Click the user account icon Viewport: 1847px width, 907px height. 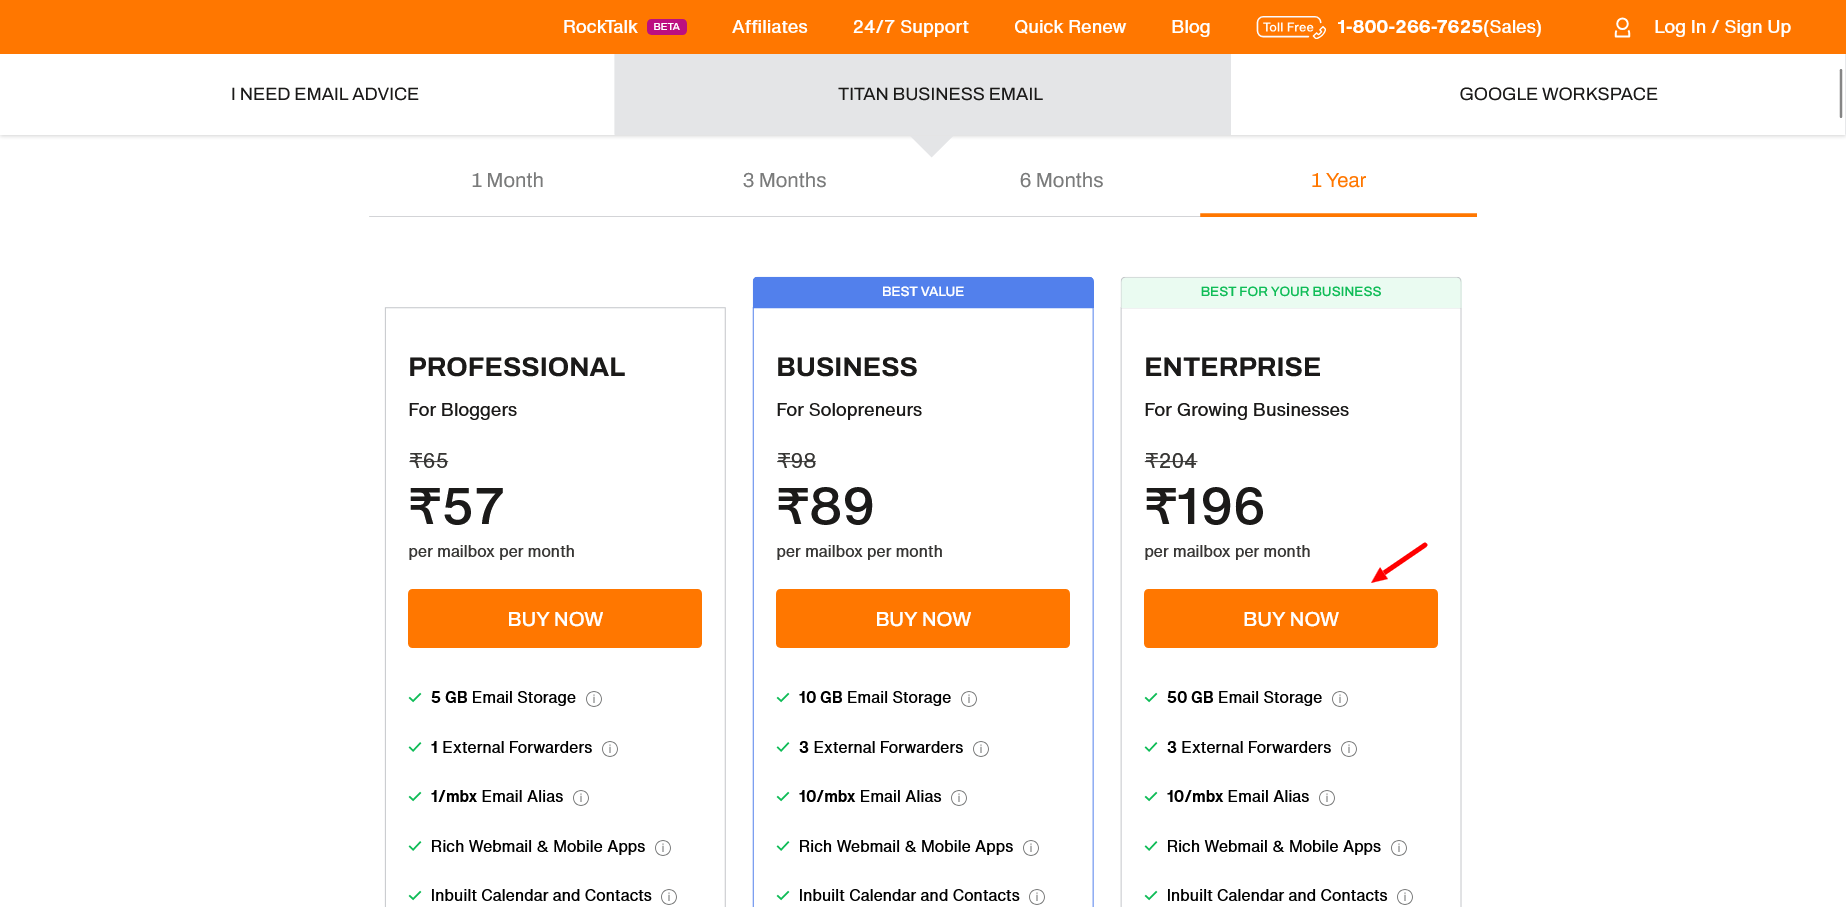[1622, 28]
